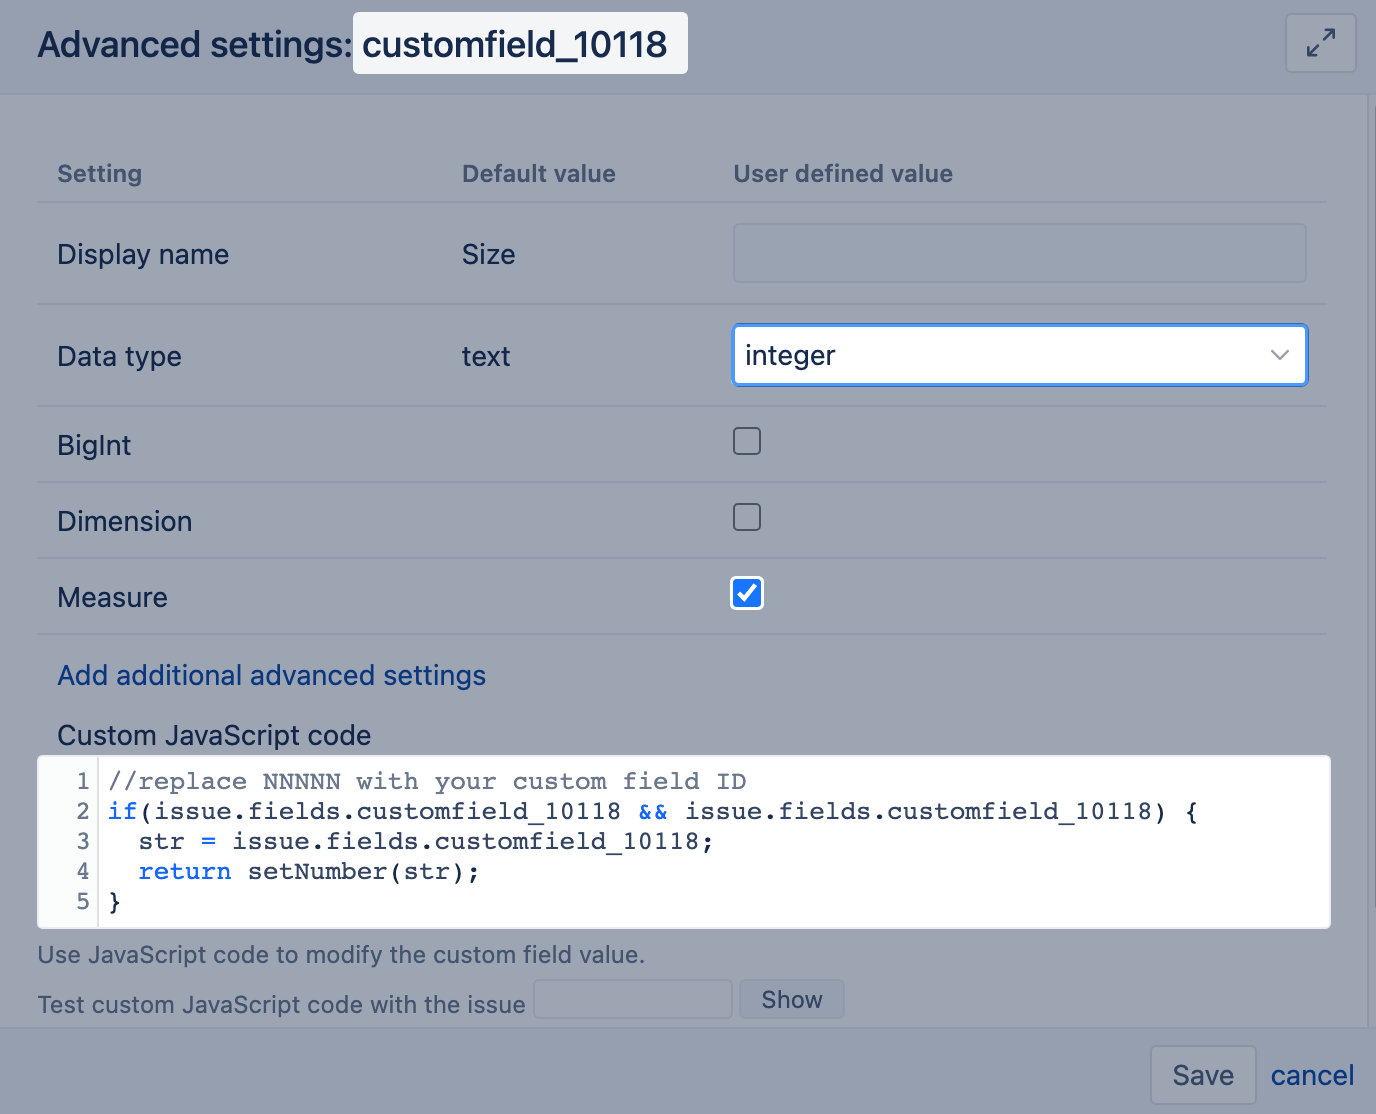1376x1114 pixels.
Task: Open the Data type dropdown
Action: [x=1019, y=355]
